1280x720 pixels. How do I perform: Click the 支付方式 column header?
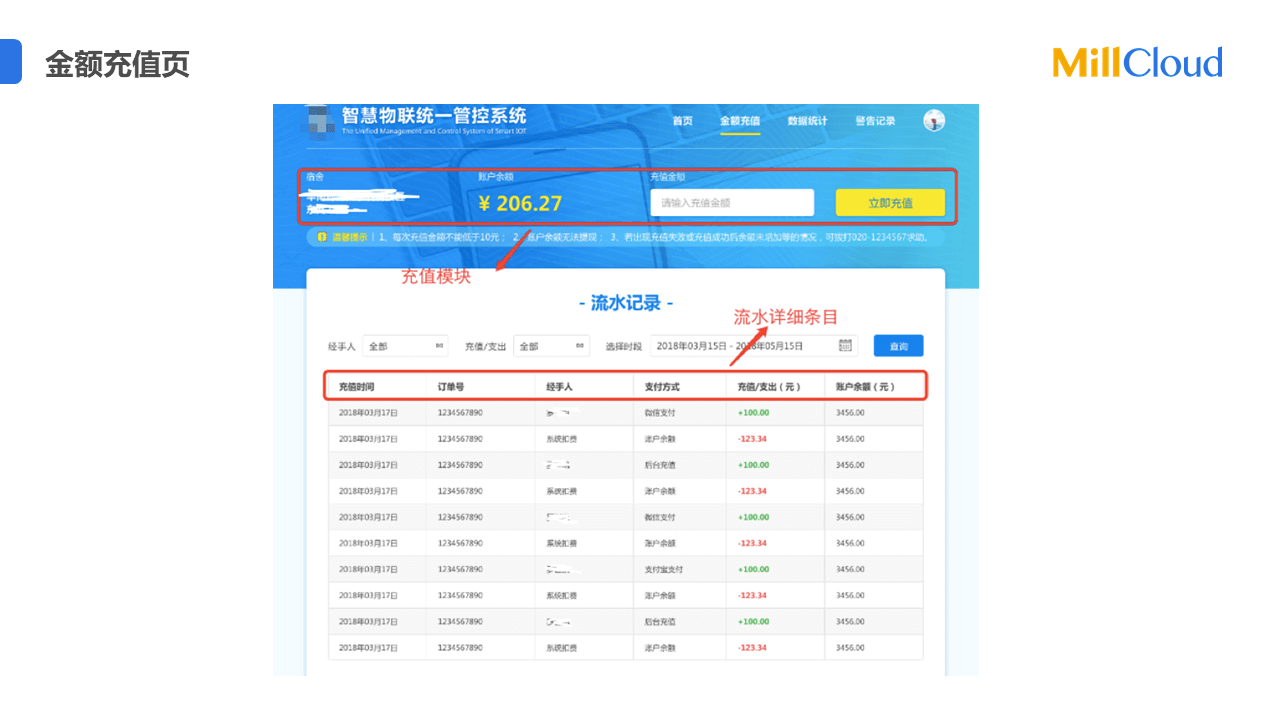(x=661, y=387)
